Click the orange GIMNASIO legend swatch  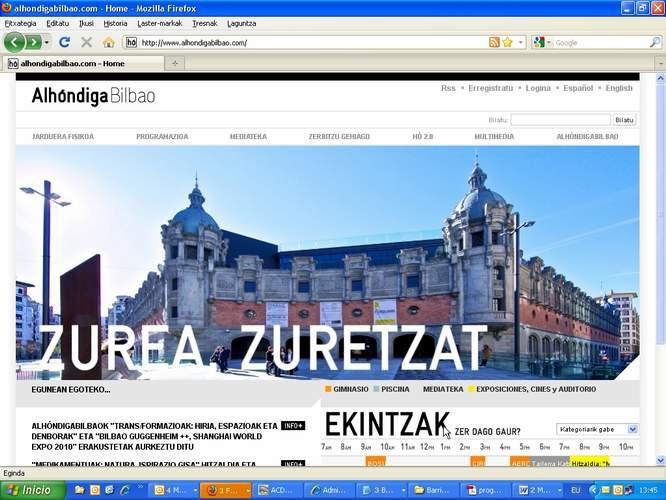point(328,389)
